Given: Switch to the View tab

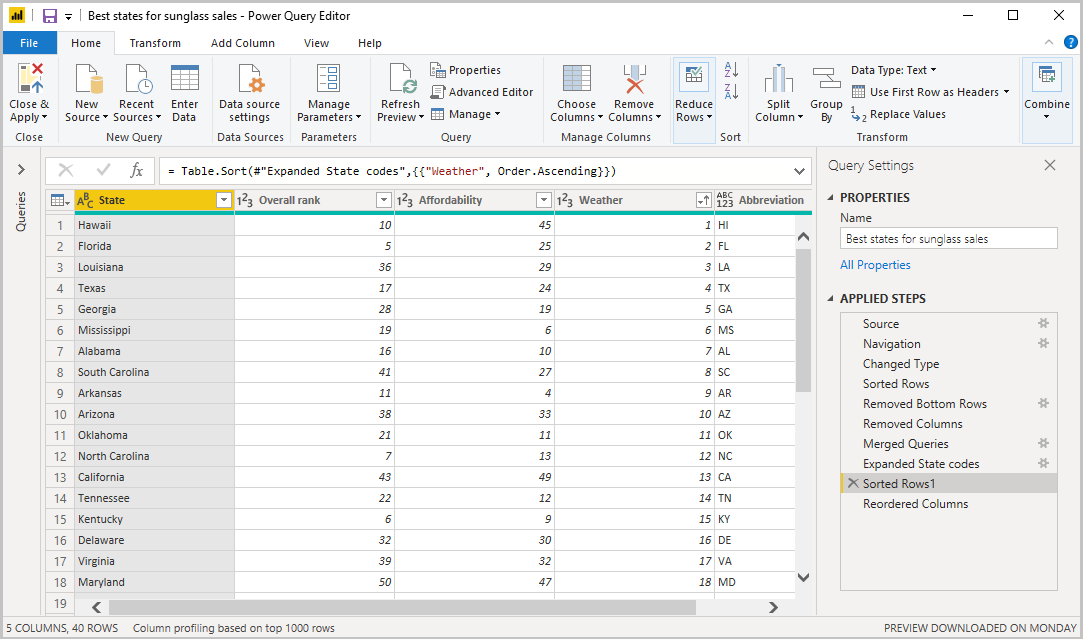Looking at the screenshot, I should point(316,43).
